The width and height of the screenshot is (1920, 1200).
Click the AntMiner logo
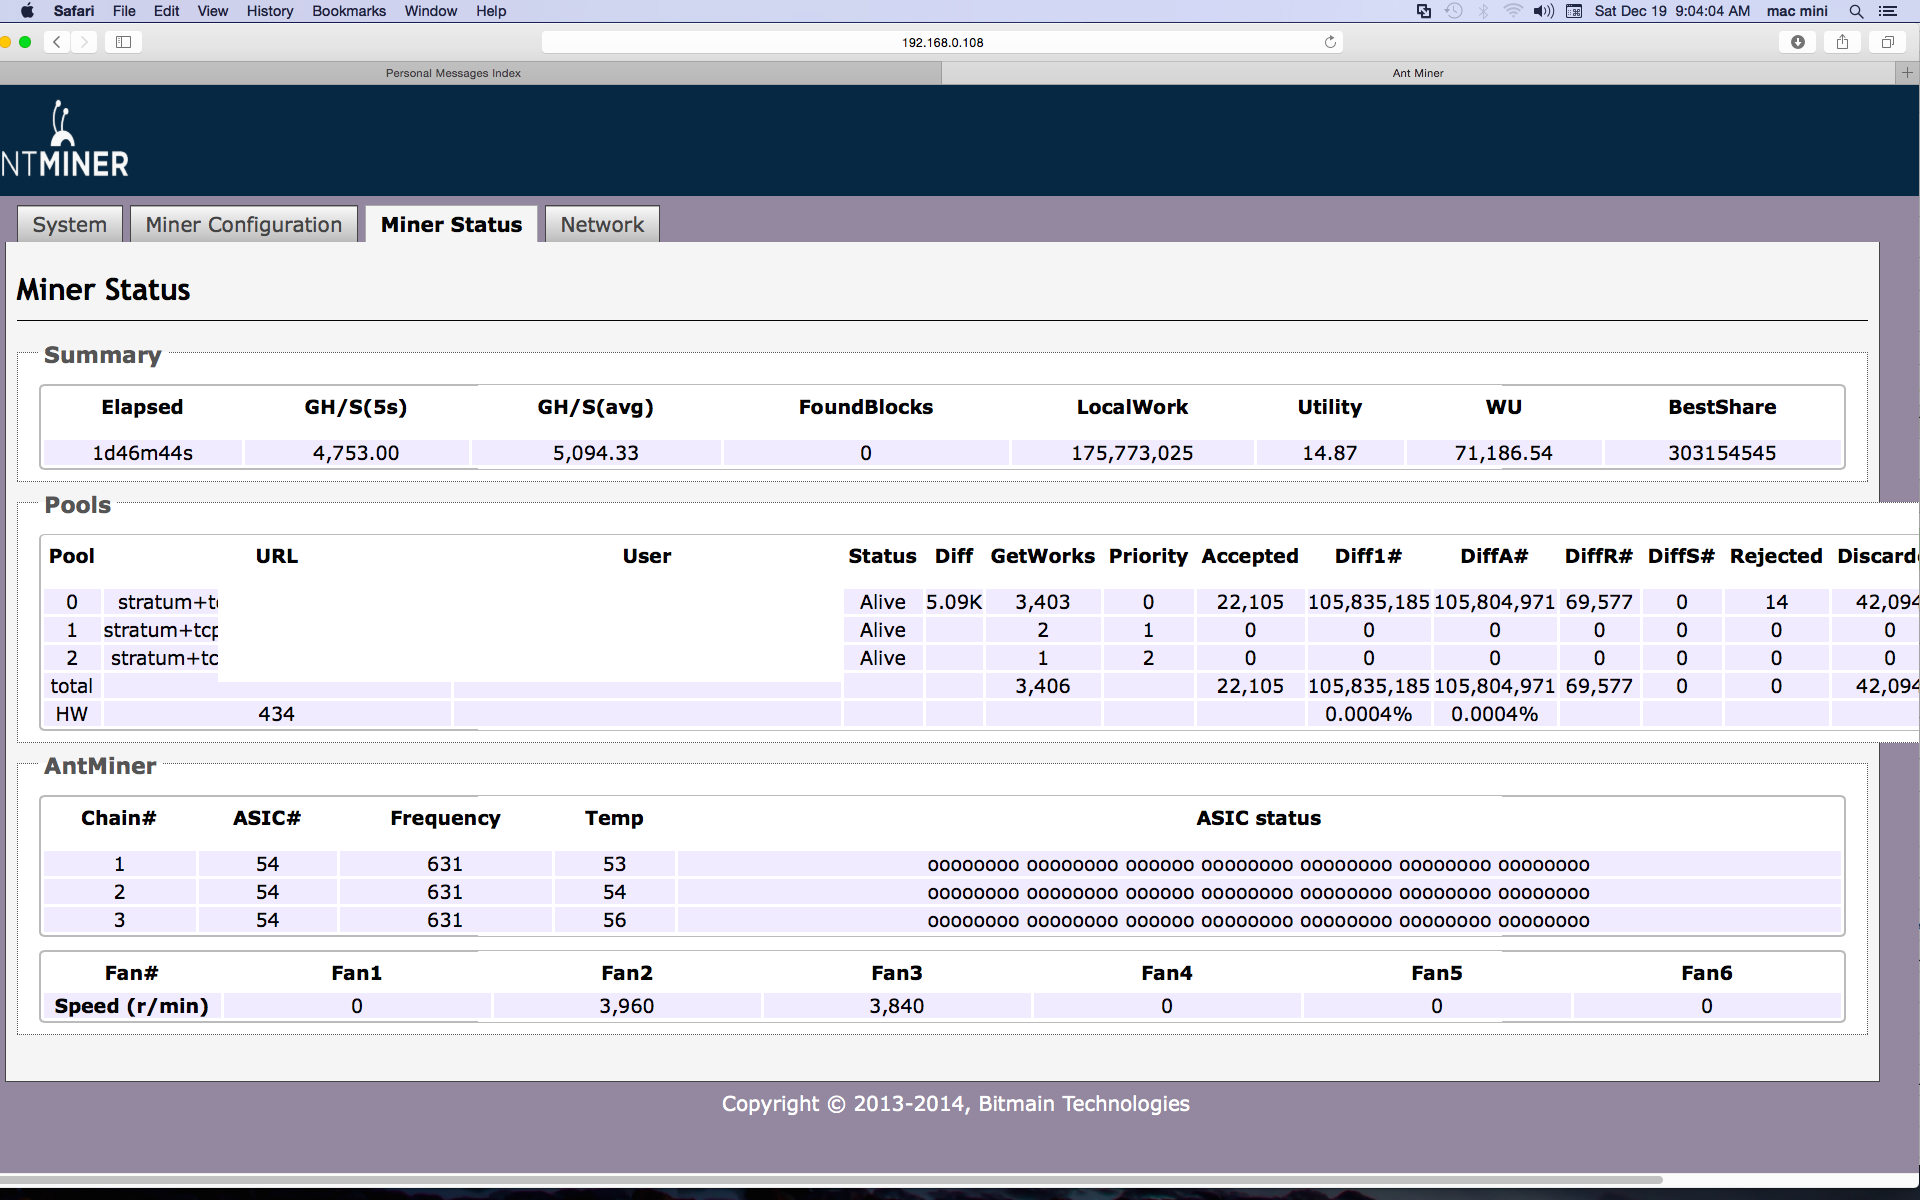(x=64, y=140)
